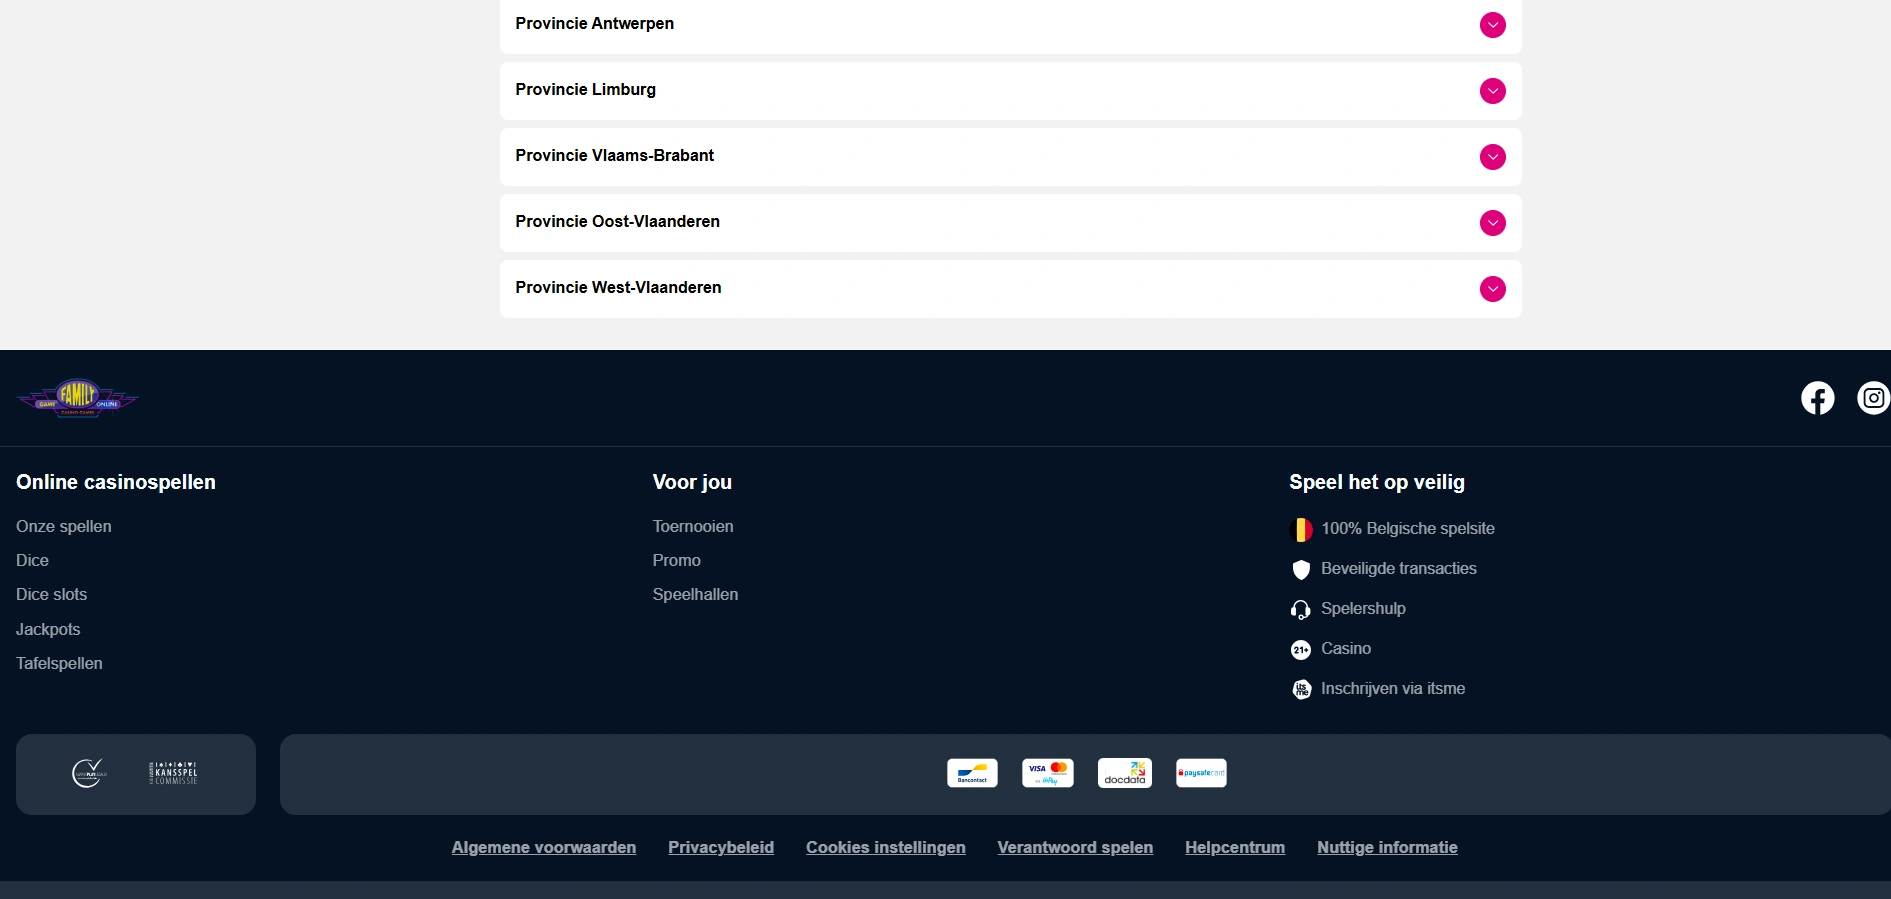
Task: Expand Provincie Vlaams-Brabant chevron
Action: [1493, 157]
